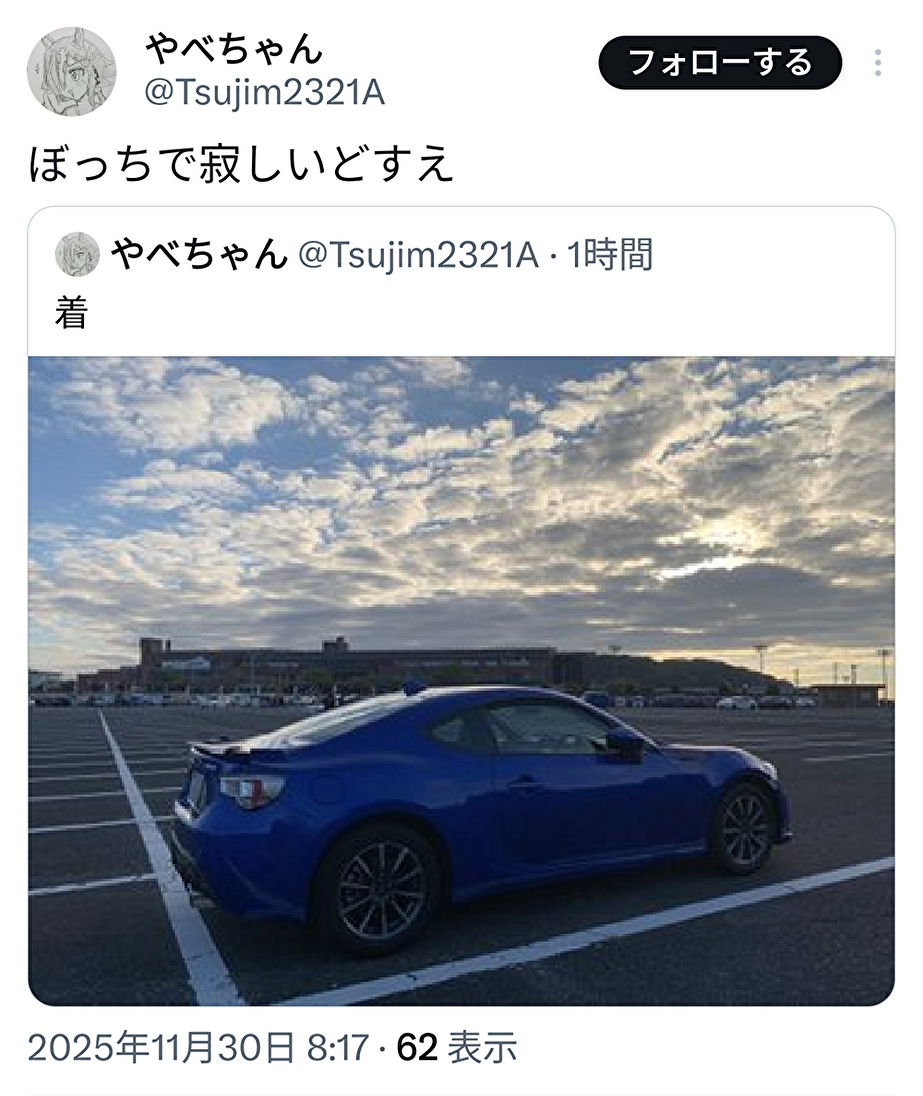View the 62 表示 view count

457,1048
